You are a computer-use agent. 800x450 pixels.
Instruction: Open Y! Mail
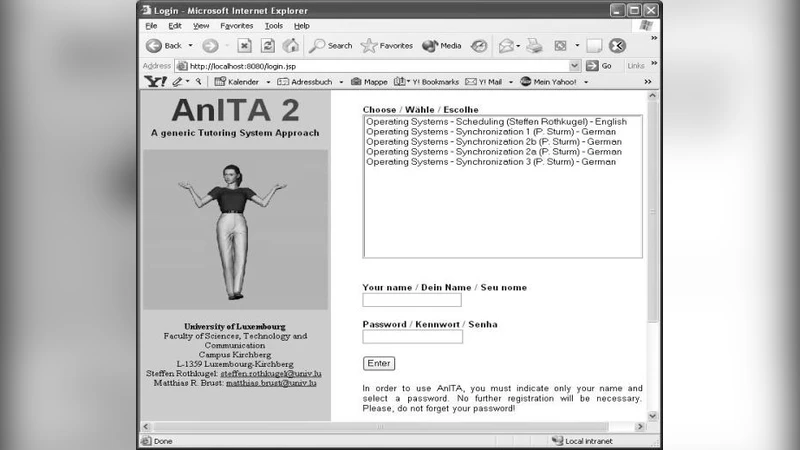pyautogui.click(x=484, y=82)
